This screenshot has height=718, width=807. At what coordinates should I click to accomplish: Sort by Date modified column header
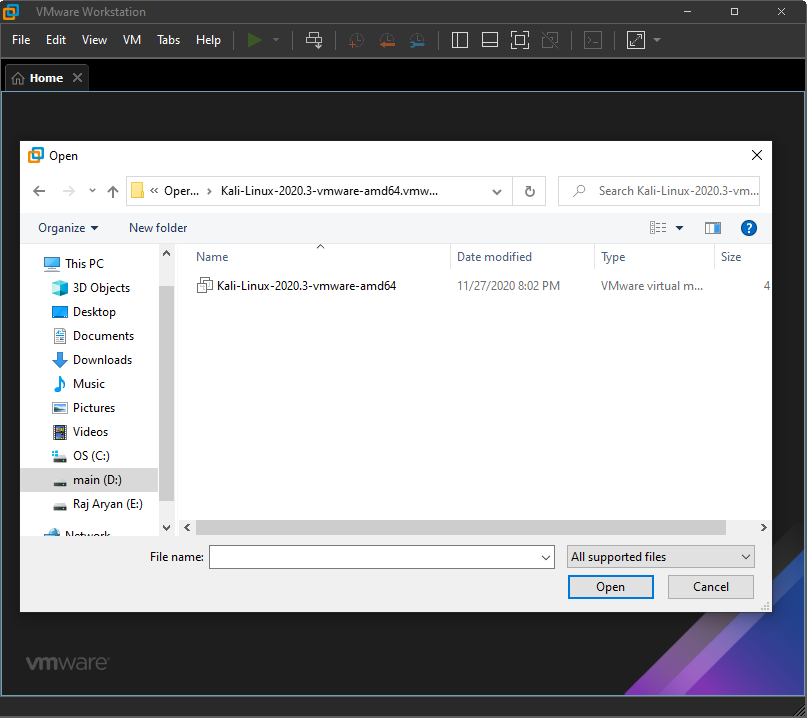coord(494,257)
